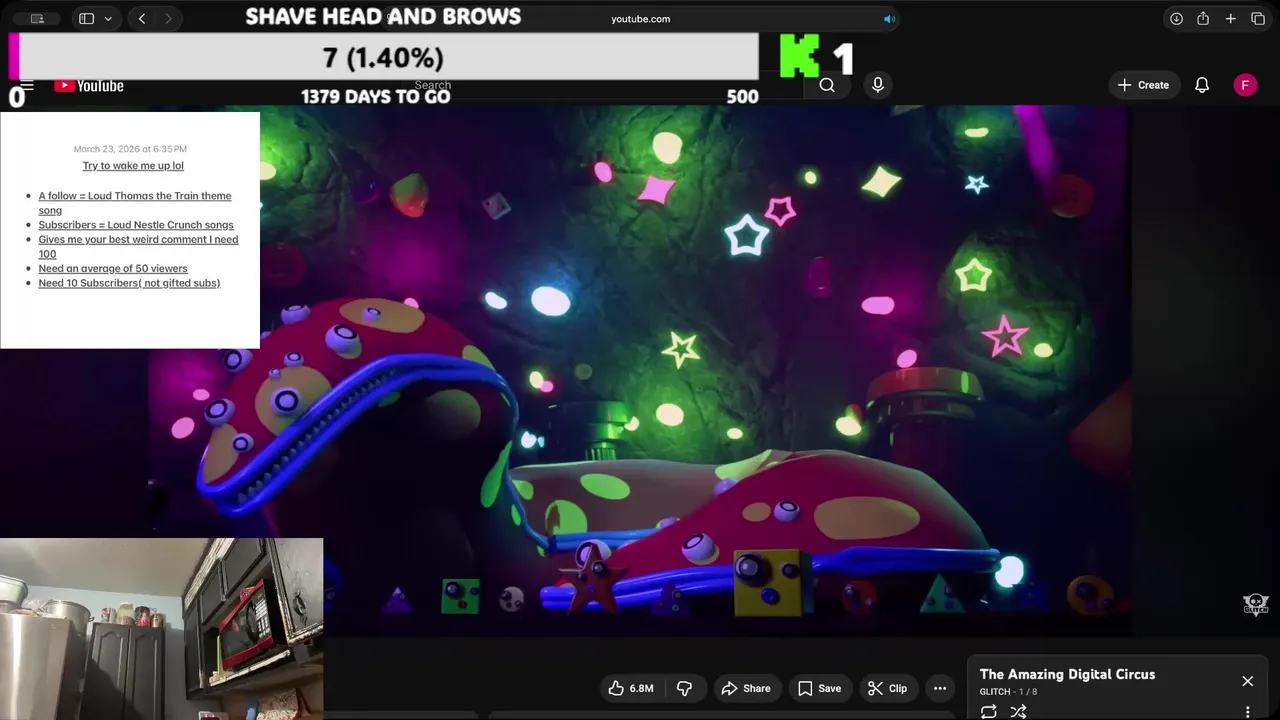The width and height of the screenshot is (1280, 720).
Task: Click Need 10 Subscribers line
Action: coord(129,283)
